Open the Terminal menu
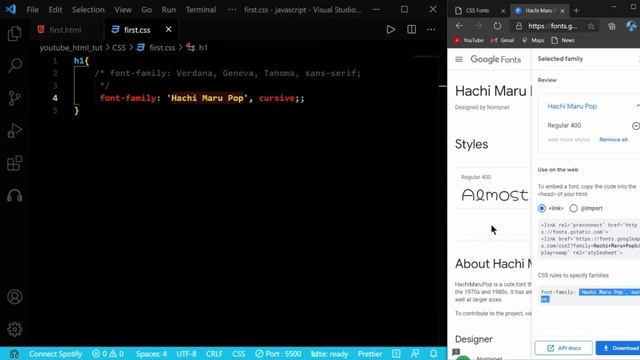The height and width of the screenshot is (360, 640). pos(201,10)
